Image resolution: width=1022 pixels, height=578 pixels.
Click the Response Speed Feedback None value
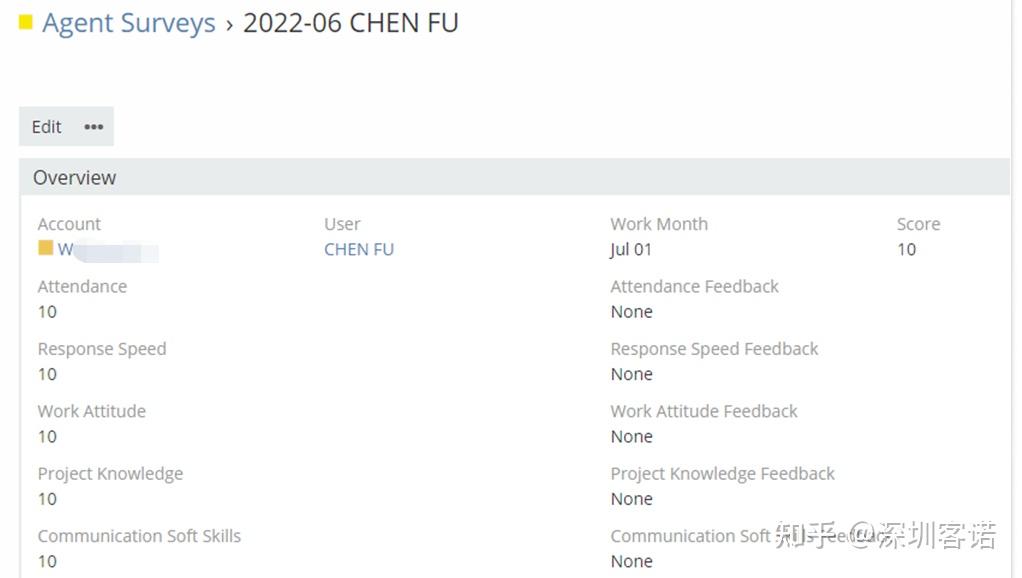[x=631, y=374]
